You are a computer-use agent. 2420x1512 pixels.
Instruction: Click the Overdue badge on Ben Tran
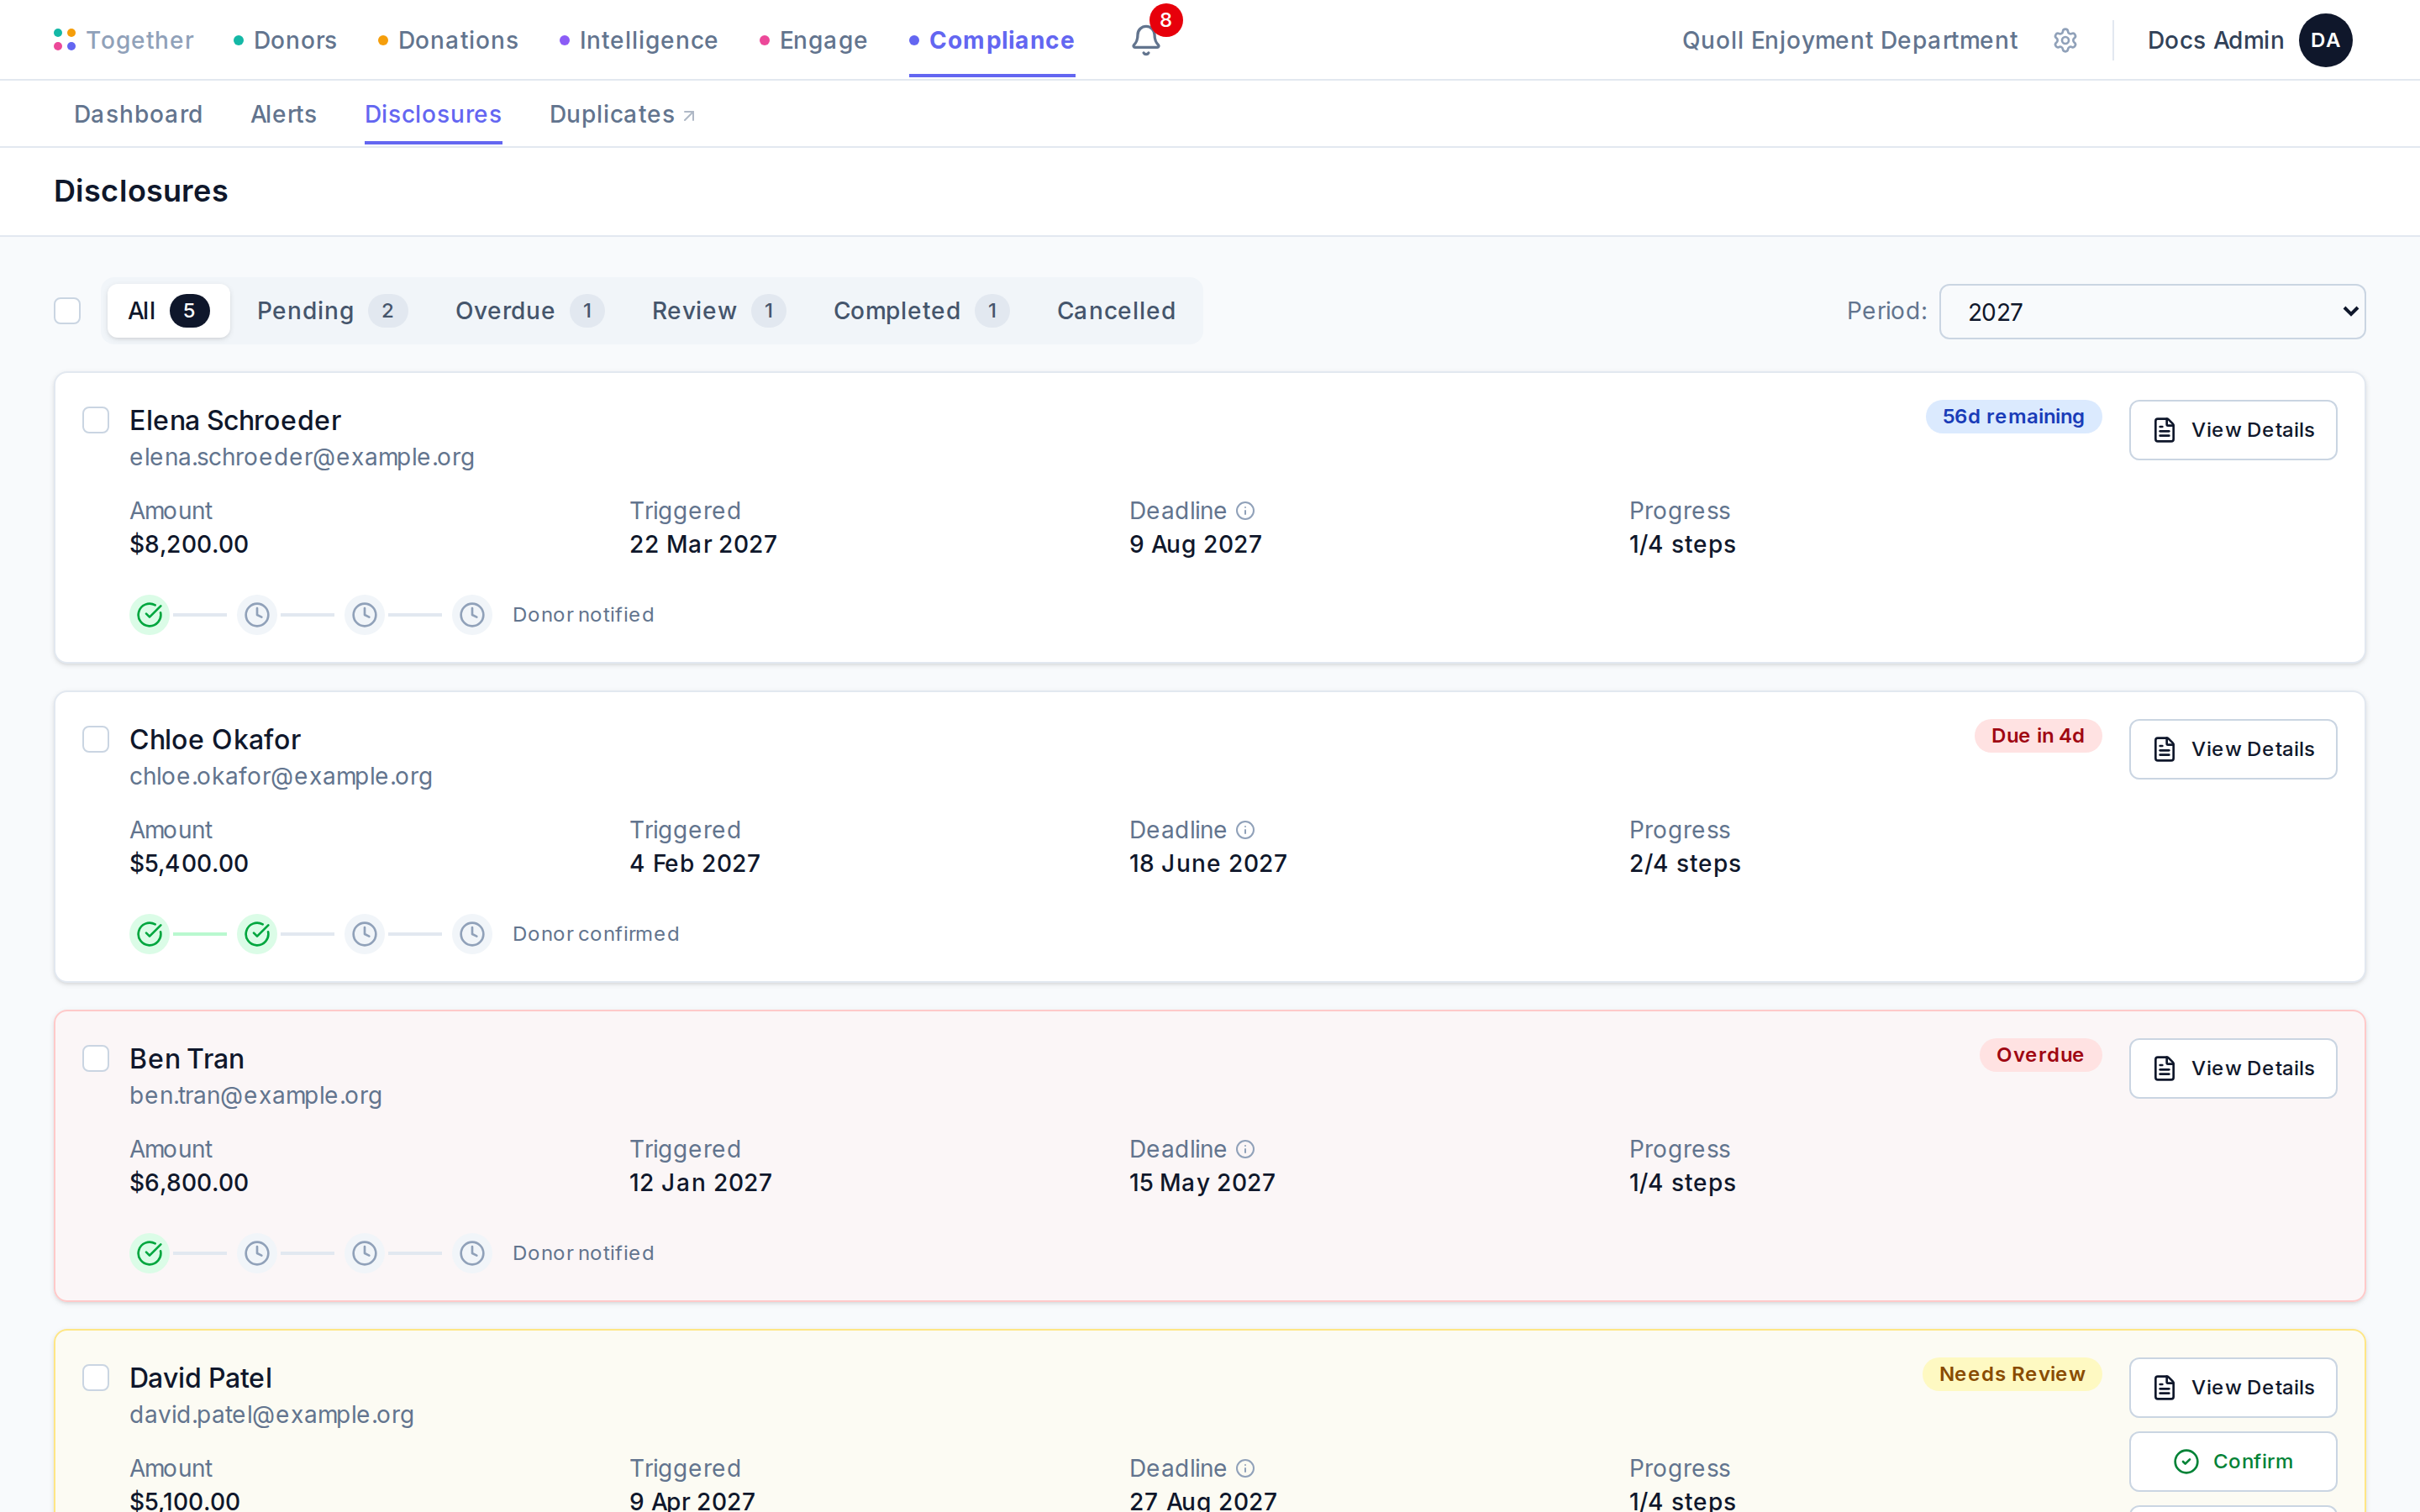click(2039, 1055)
